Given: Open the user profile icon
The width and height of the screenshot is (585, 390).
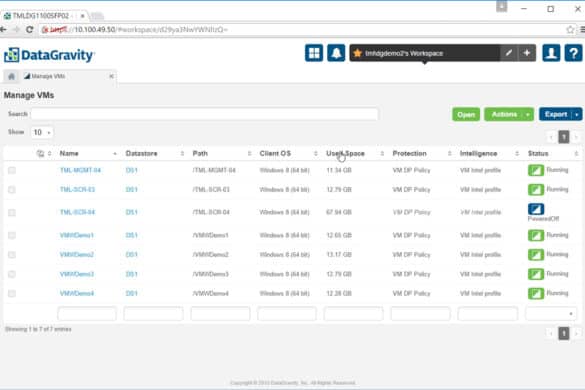Looking at the screenshot, I should tap(551, 53).
